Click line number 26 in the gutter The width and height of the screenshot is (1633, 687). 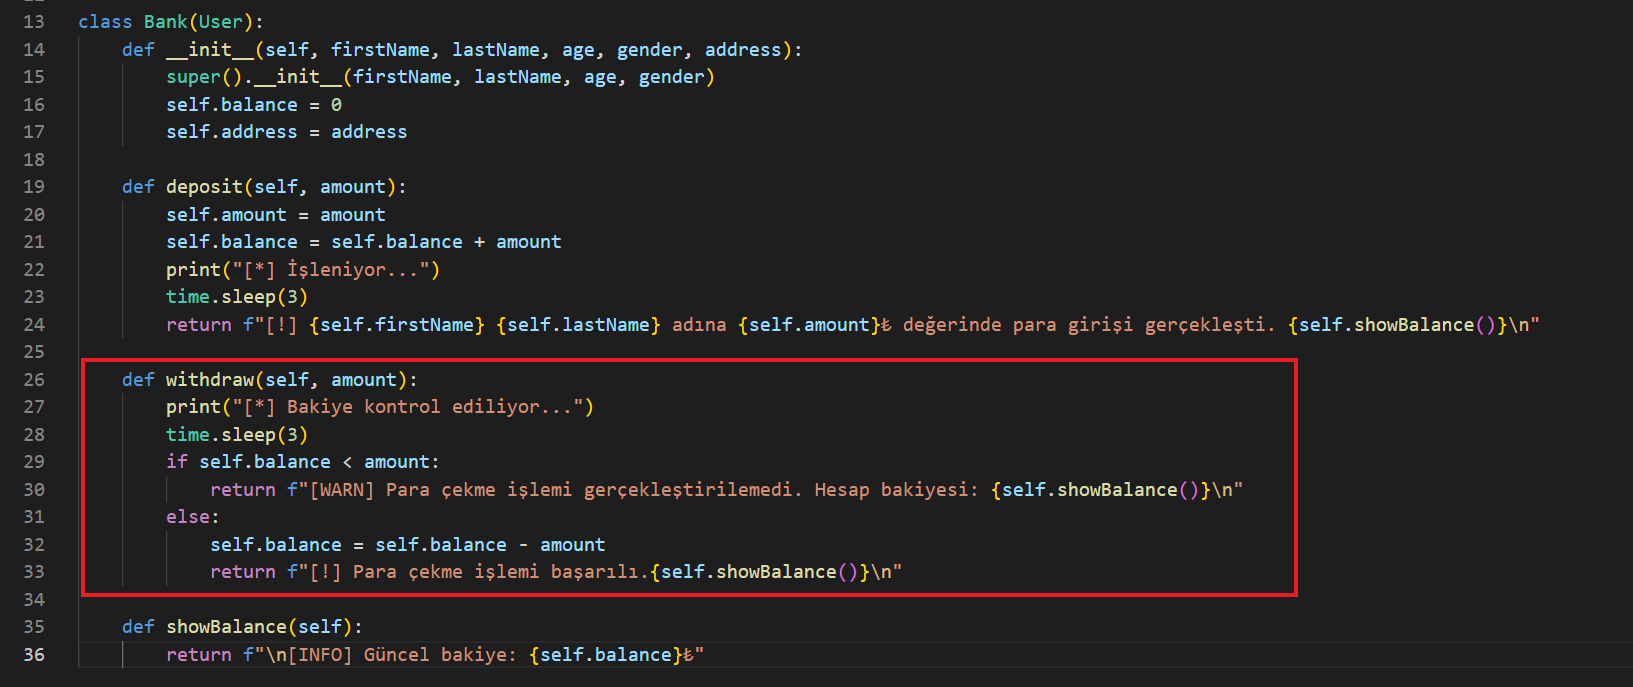(x=34, y=380)
